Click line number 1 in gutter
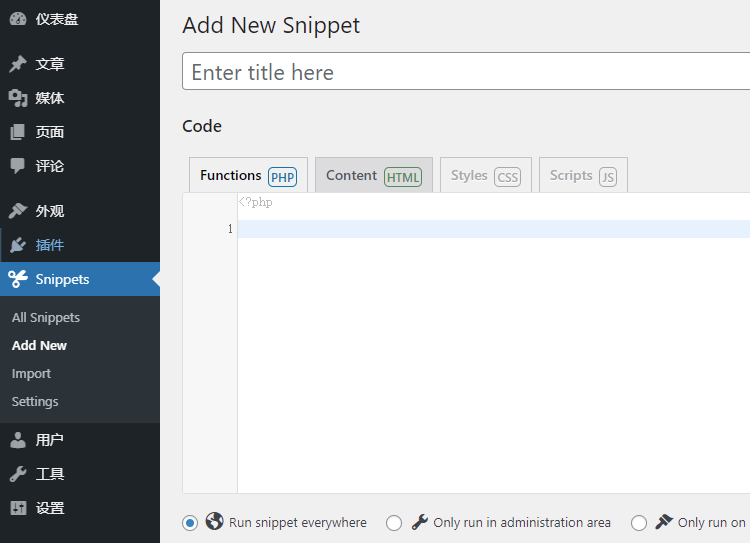 (230, 229)
